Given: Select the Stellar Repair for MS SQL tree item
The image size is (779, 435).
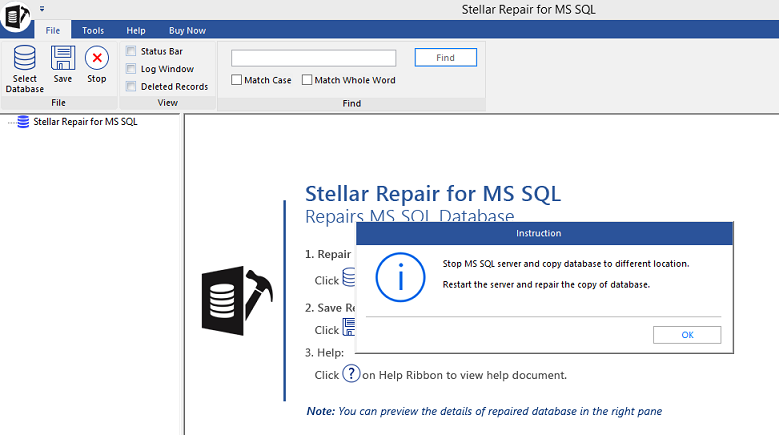Looking at the screenshot, I should (x=85, y=122).
